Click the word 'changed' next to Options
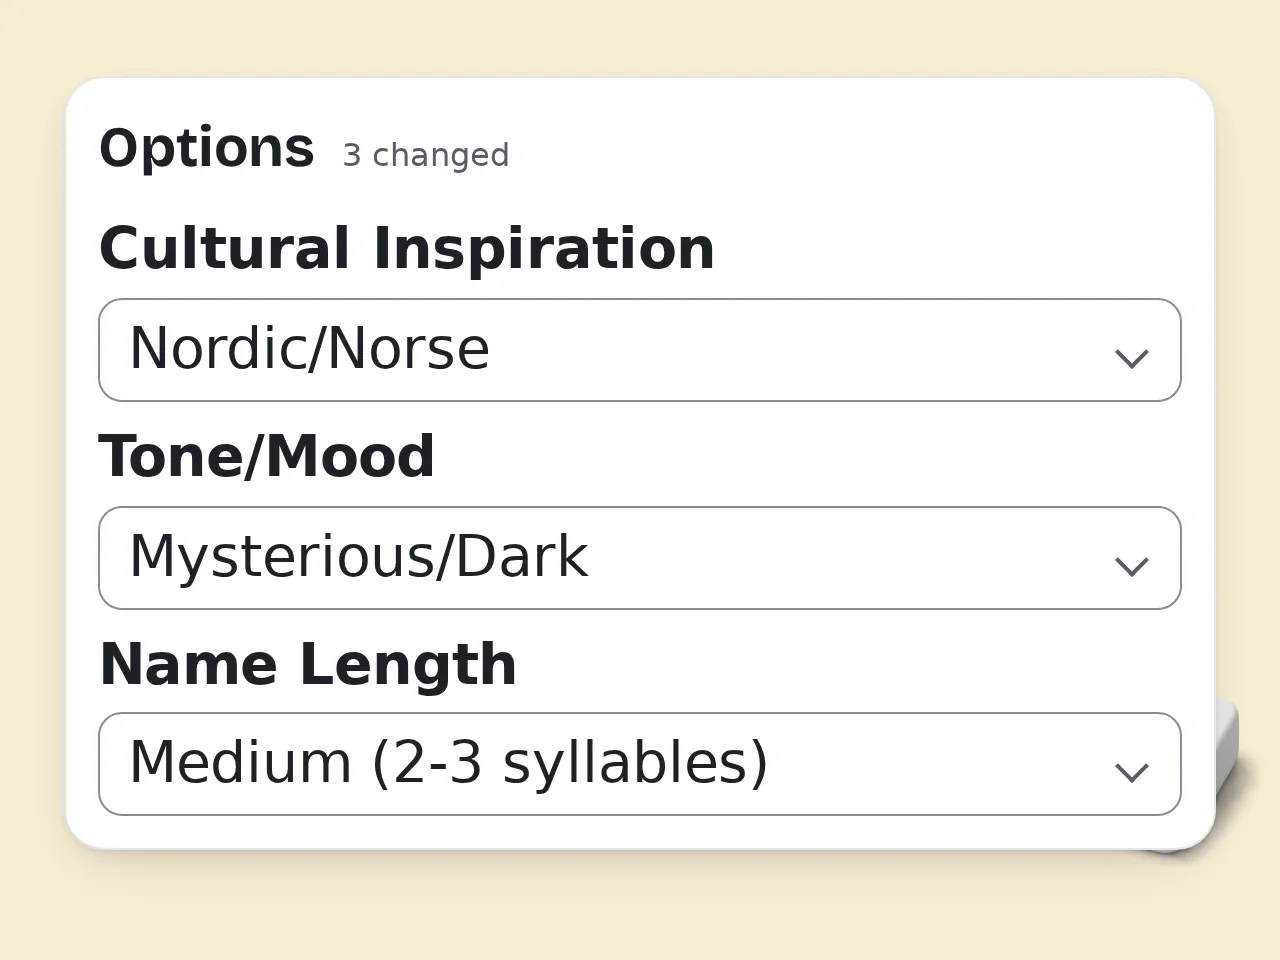1280x960 pixels. click(x=441, y=155)
